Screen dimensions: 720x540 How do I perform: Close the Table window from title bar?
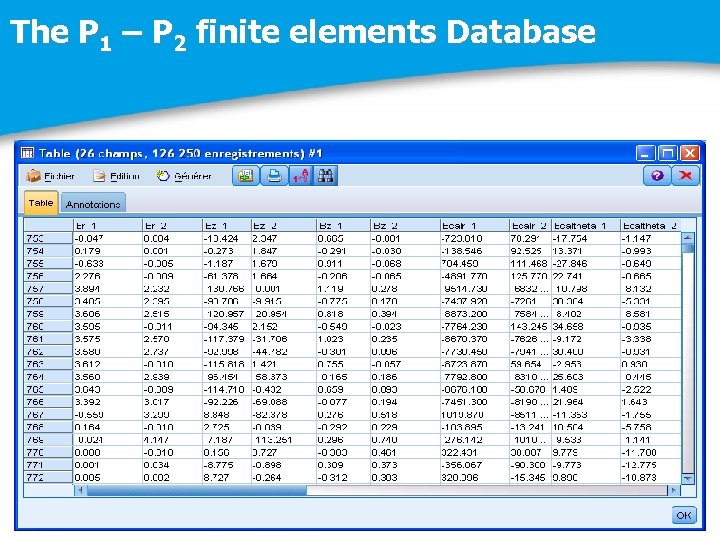[x=690, y=153]
